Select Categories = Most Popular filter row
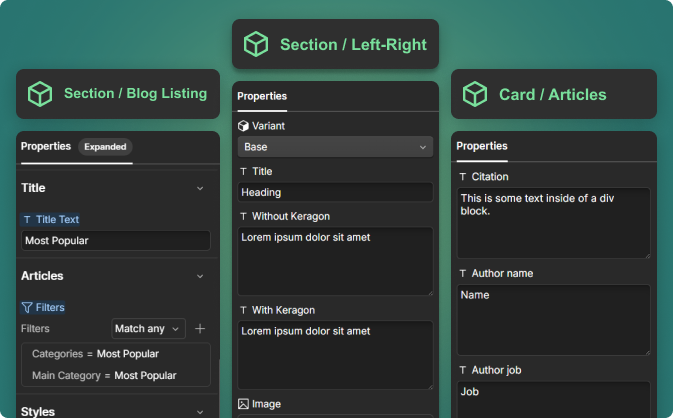The image size is (673, 418). point(95,354)
